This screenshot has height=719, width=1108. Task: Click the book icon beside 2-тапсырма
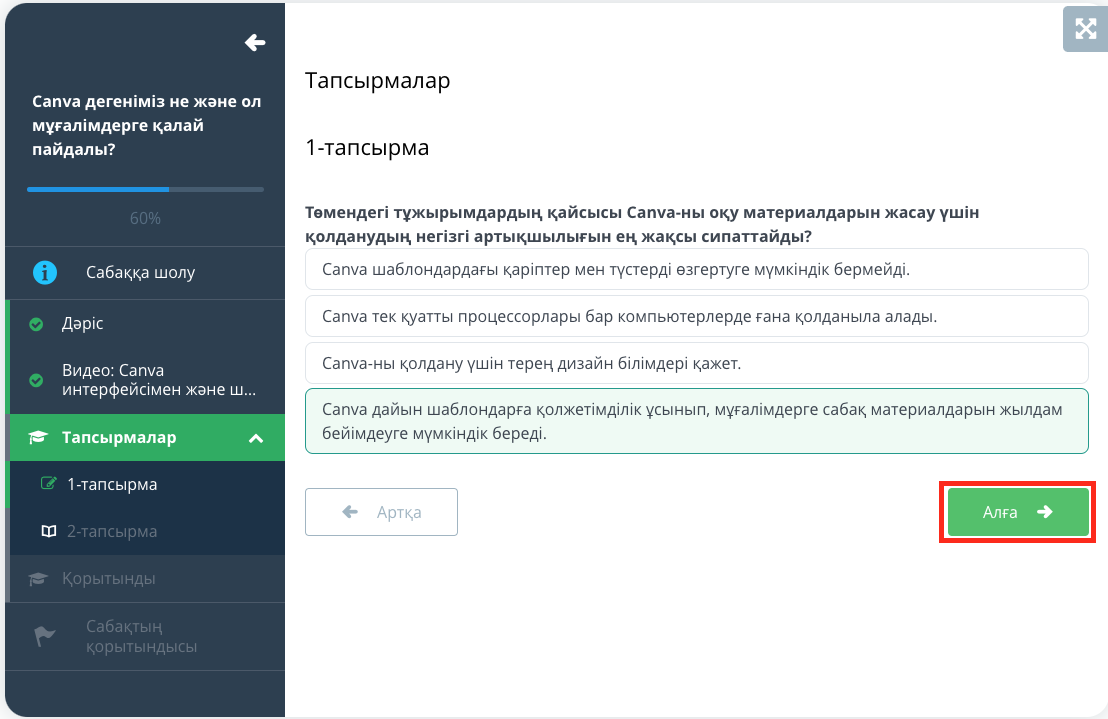click(49, 531)
